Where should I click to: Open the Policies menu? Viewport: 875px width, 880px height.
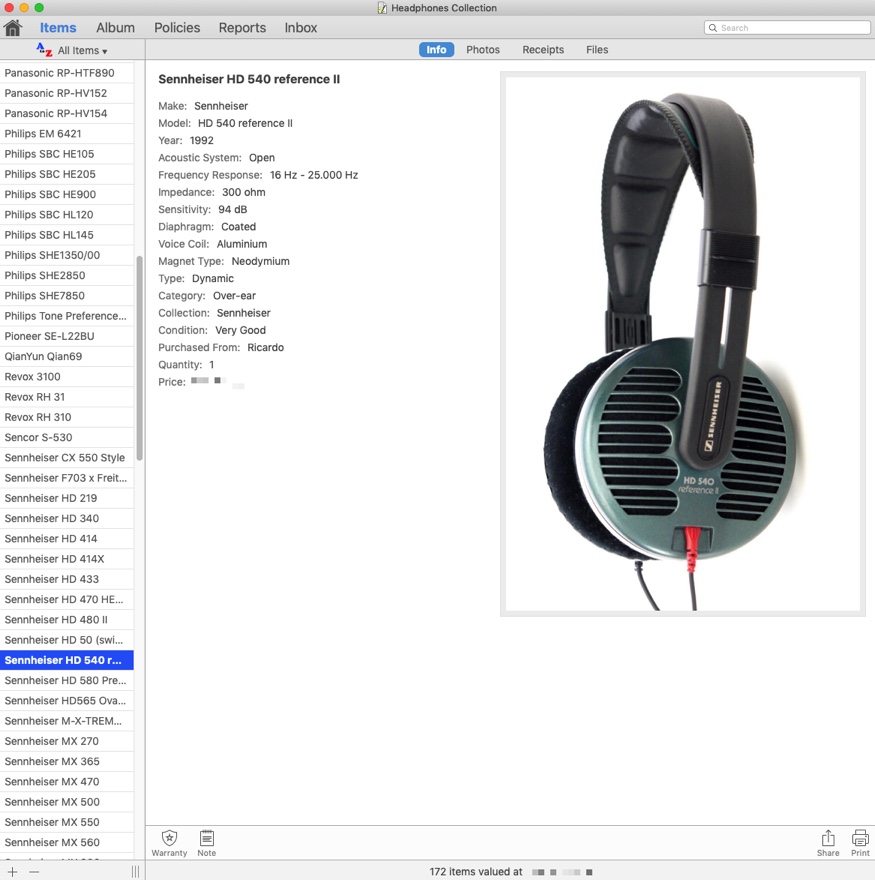tap(177, 28)
